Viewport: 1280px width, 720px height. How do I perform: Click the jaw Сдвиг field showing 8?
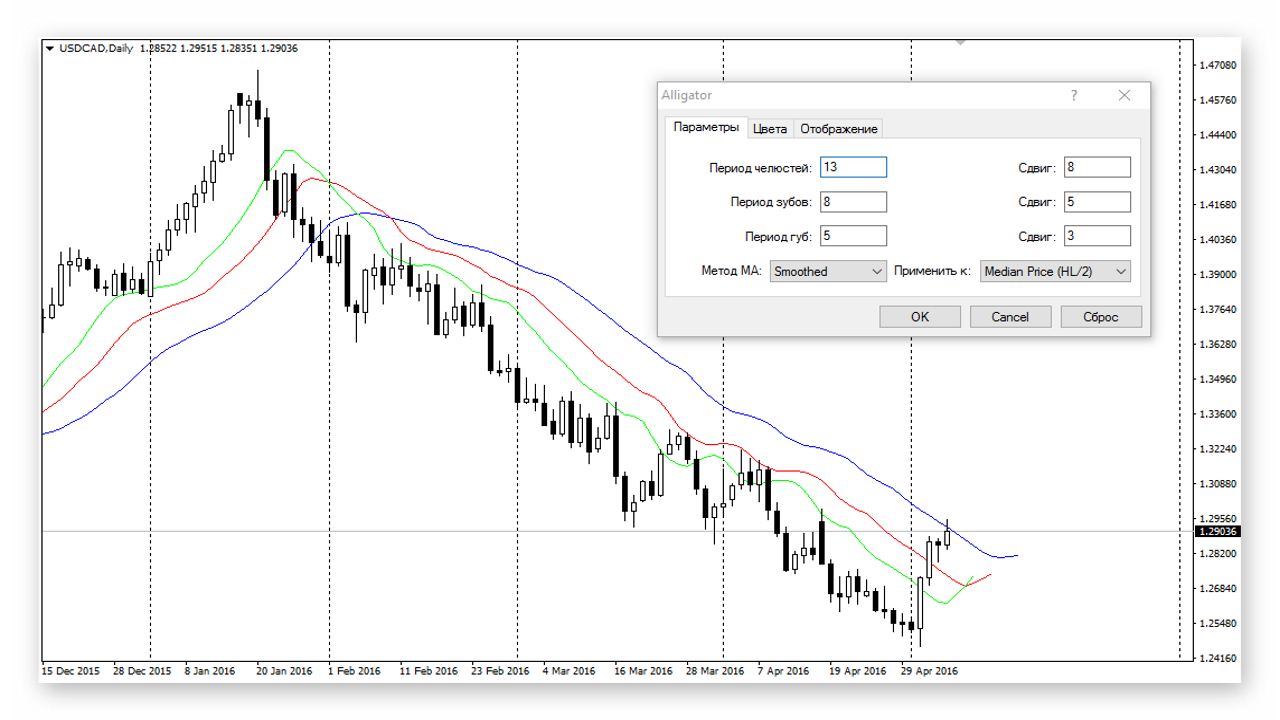tap(1097, 167)
